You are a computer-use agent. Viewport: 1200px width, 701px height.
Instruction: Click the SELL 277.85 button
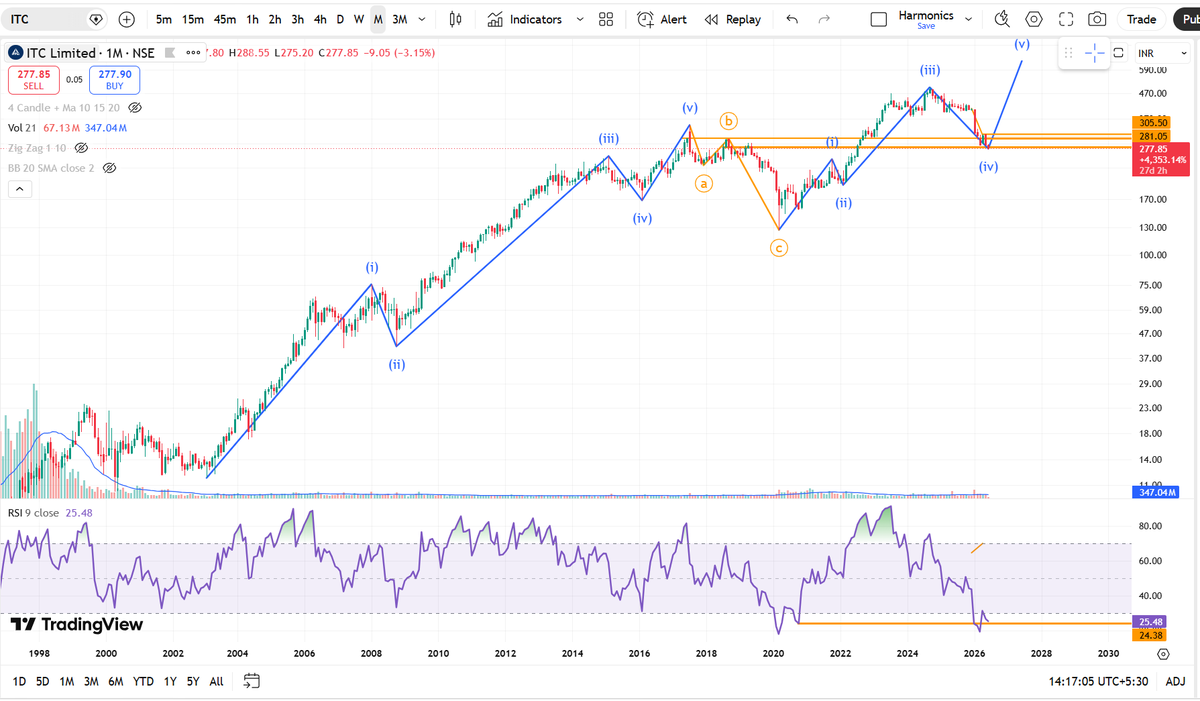click(x=34, y=79)
